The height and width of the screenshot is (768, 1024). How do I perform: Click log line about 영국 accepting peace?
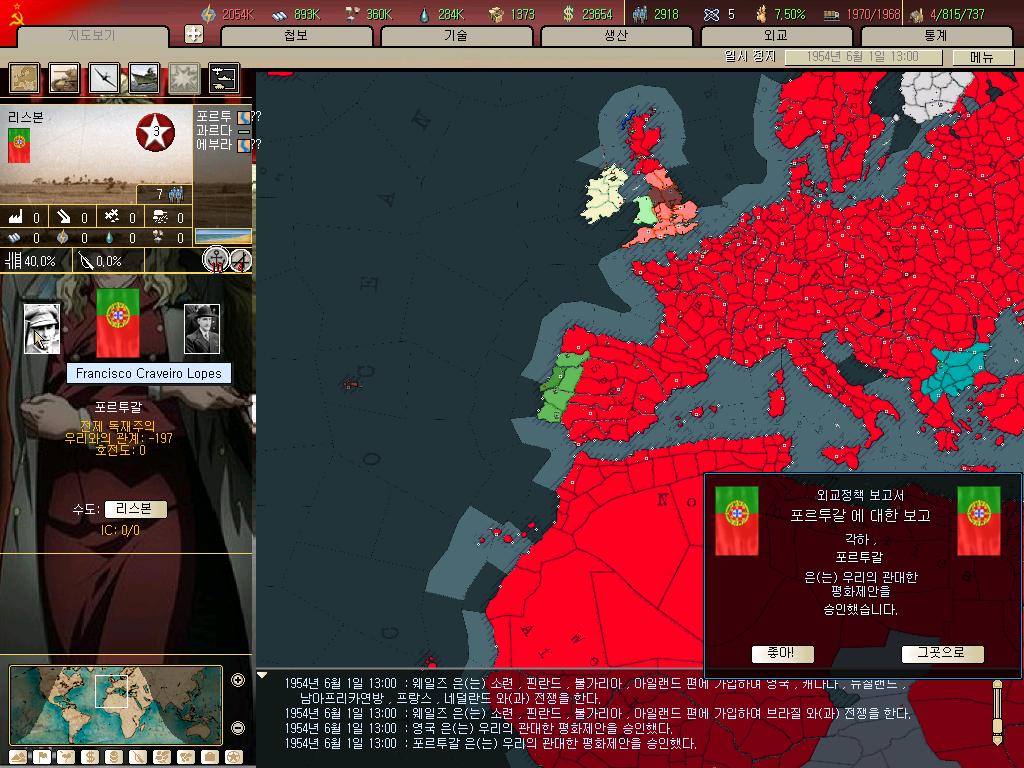click(478, 728)
